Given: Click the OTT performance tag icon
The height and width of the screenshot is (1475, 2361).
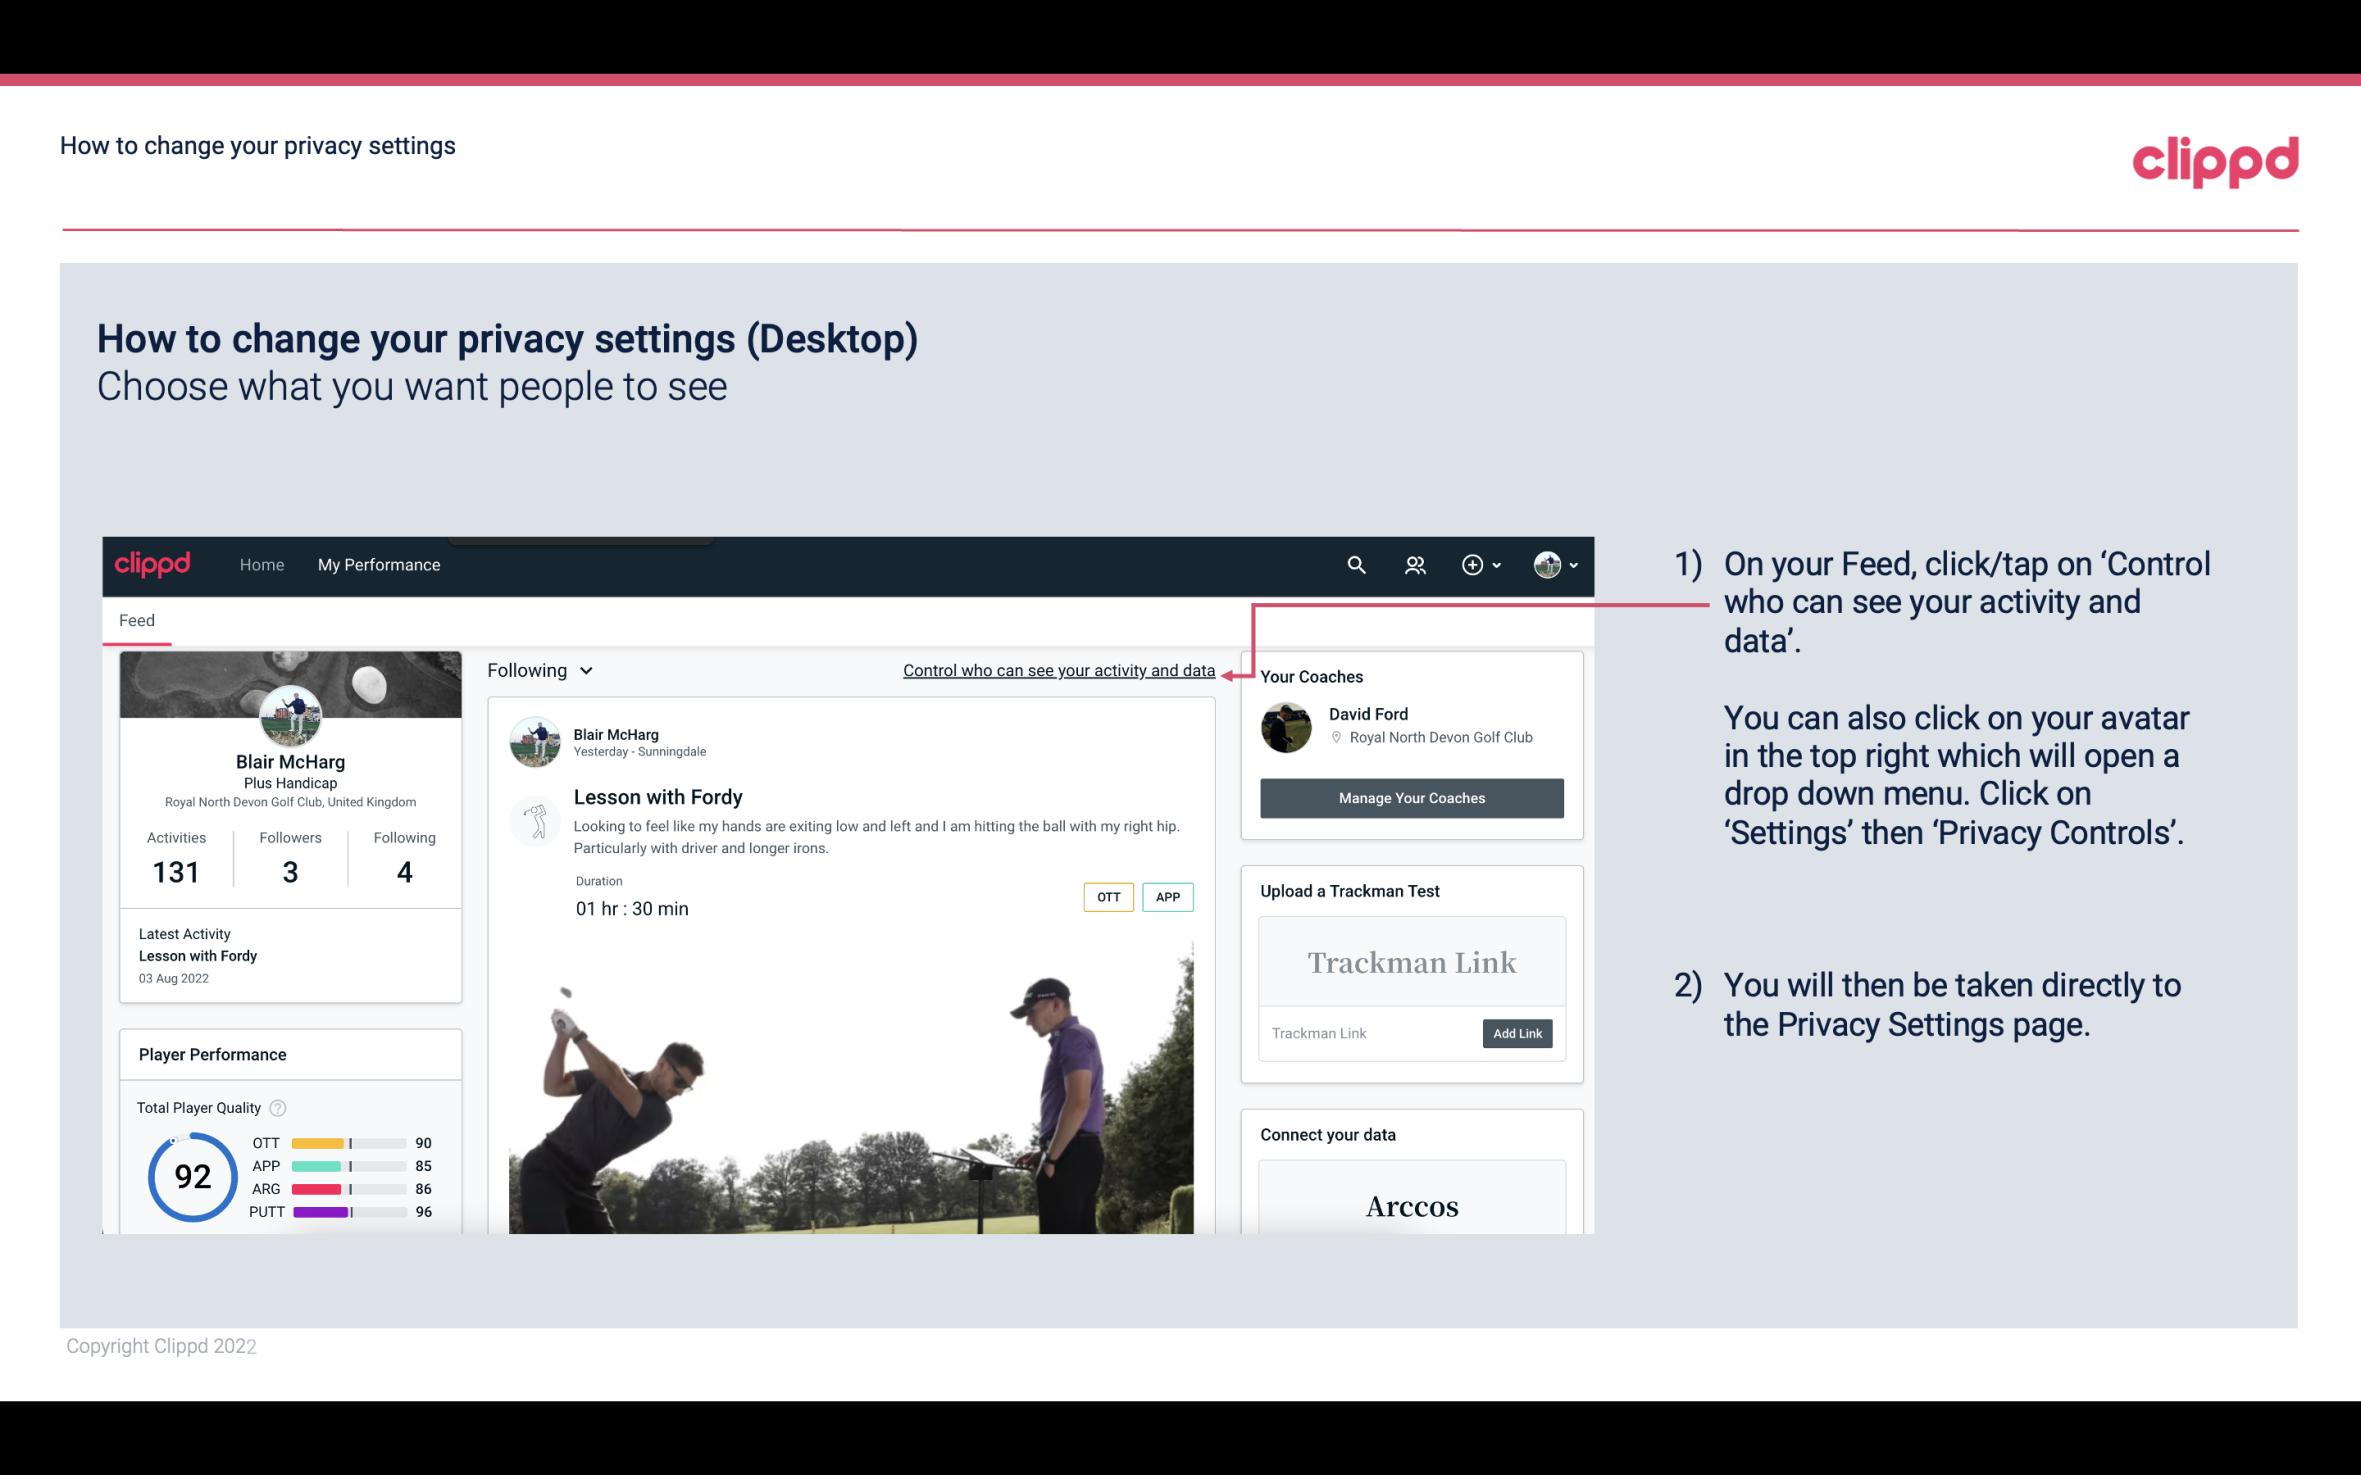Looking at the screenshot, I should coord(1106,896).
